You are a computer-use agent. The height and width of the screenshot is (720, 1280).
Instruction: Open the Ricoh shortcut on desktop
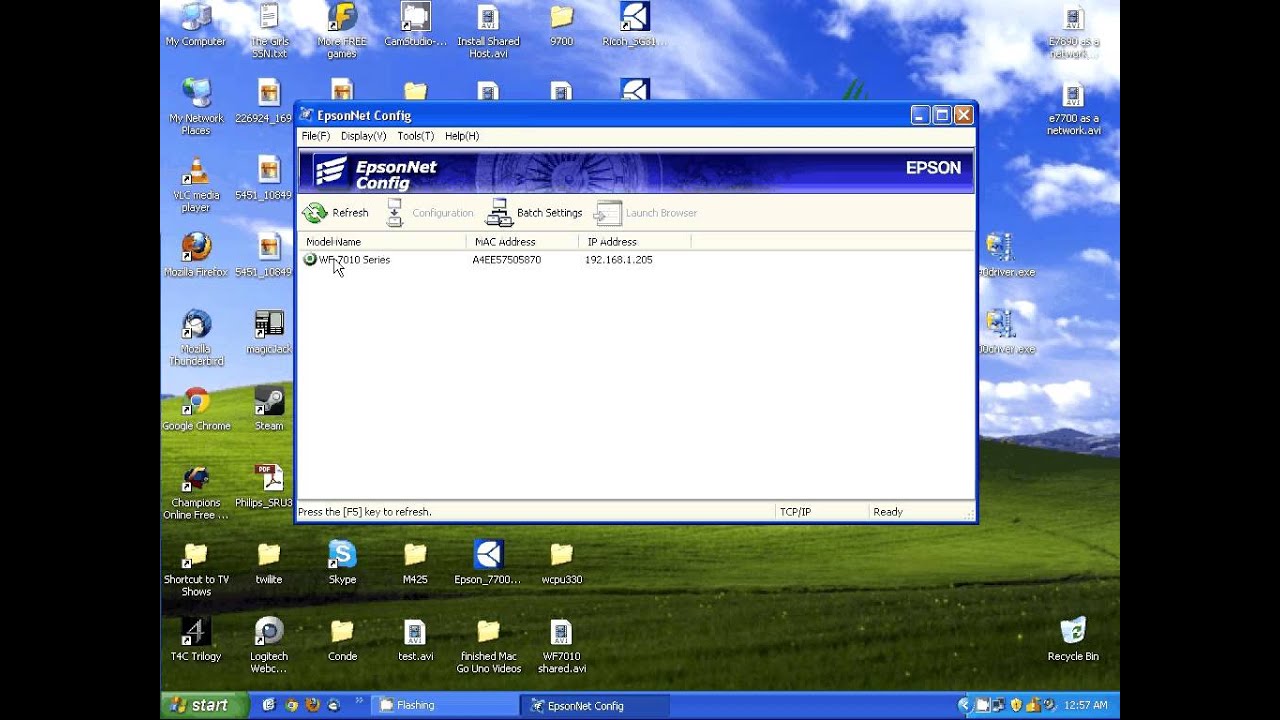[x=634, y=26]
